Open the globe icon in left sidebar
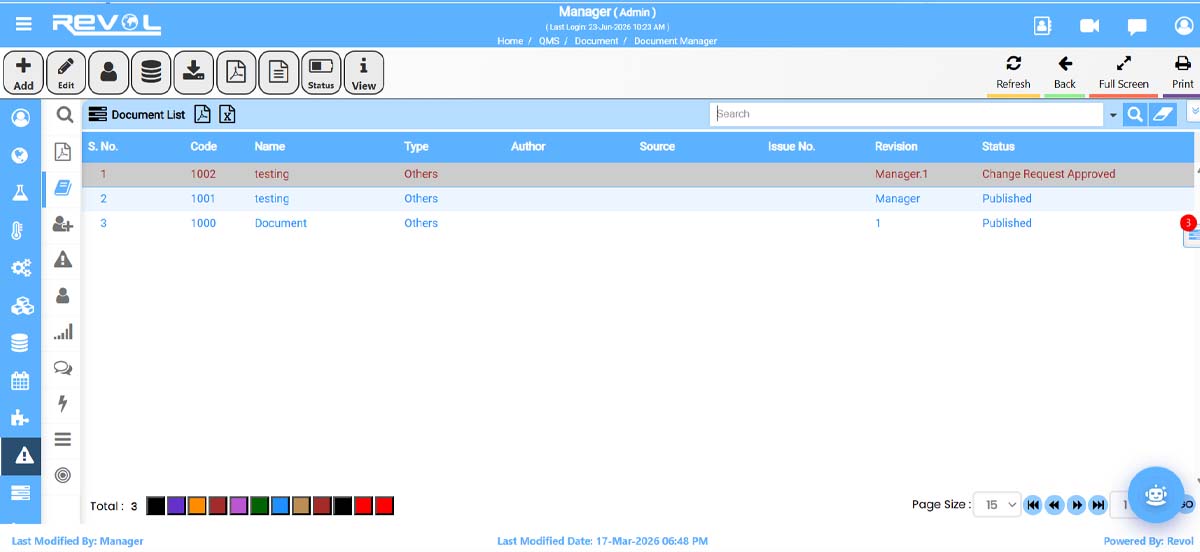The height and width of the screenshot is (552, 1200). click(x=20, y=155)
